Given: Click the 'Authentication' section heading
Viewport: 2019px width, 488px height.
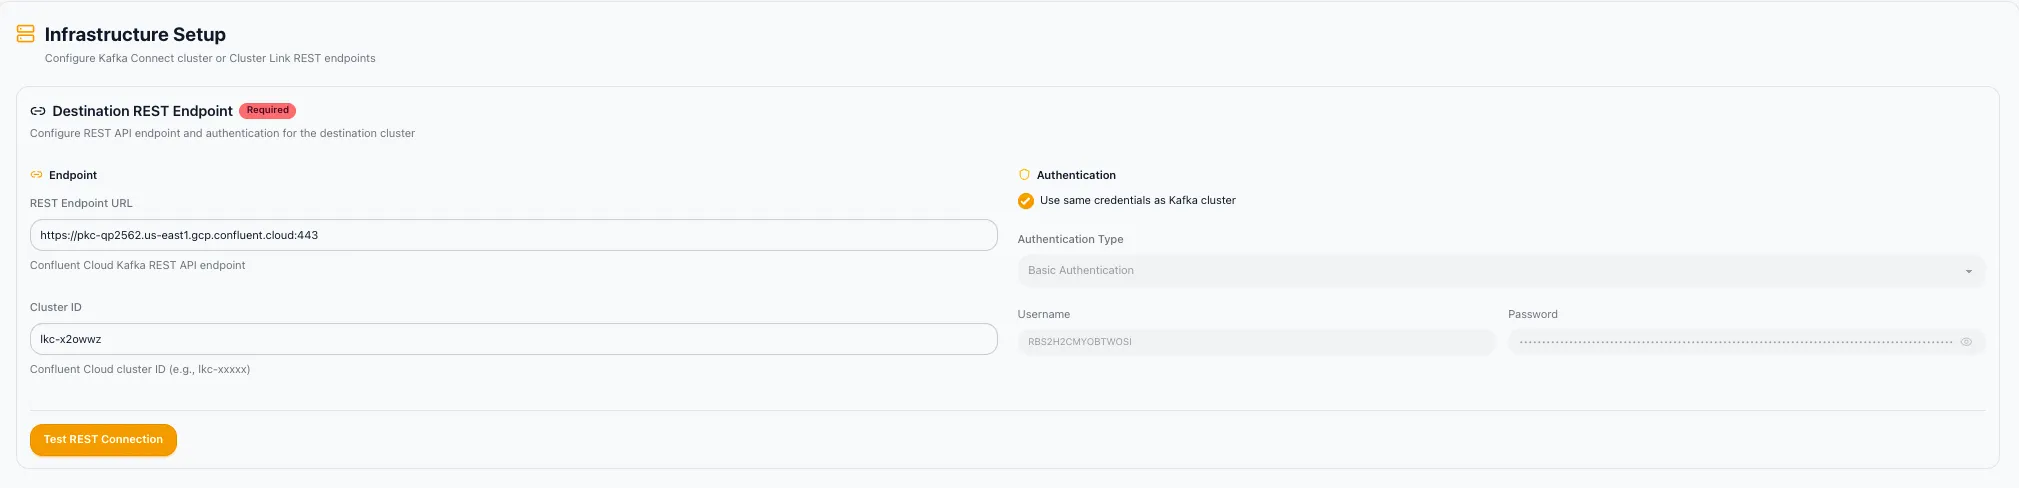Looking at the screenshot, I should 1076,175.
